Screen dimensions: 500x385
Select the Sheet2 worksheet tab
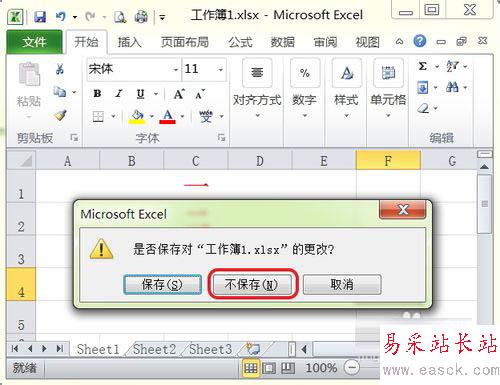click(x=154, y=349)
